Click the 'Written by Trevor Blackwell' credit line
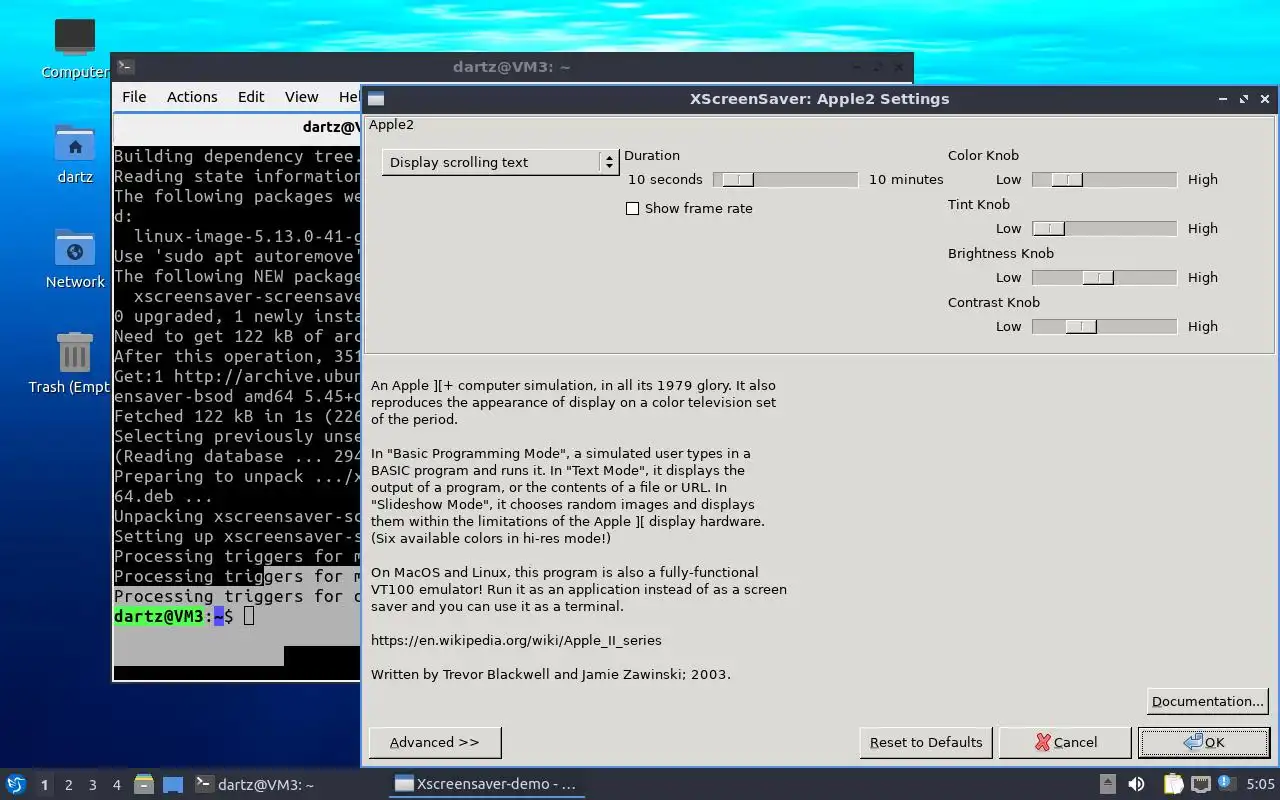Image resolution: width=1280 pixels, height=800 pixels. [x=551, y=674]
